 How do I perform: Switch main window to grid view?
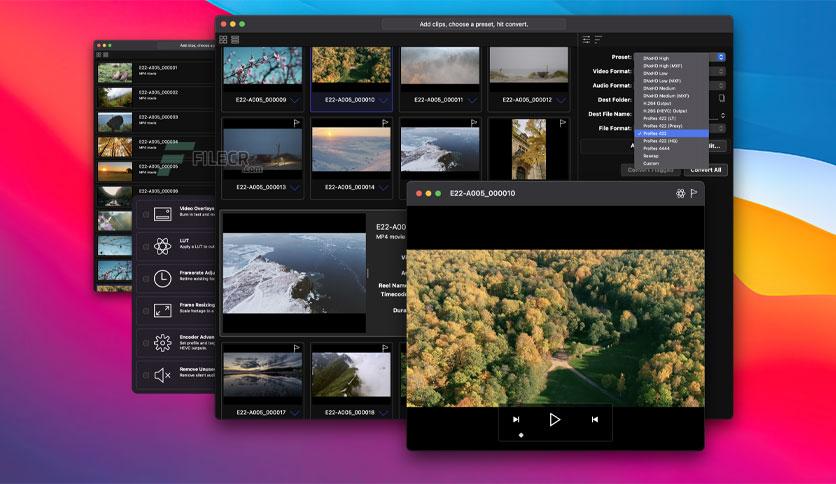click(223, 39)
